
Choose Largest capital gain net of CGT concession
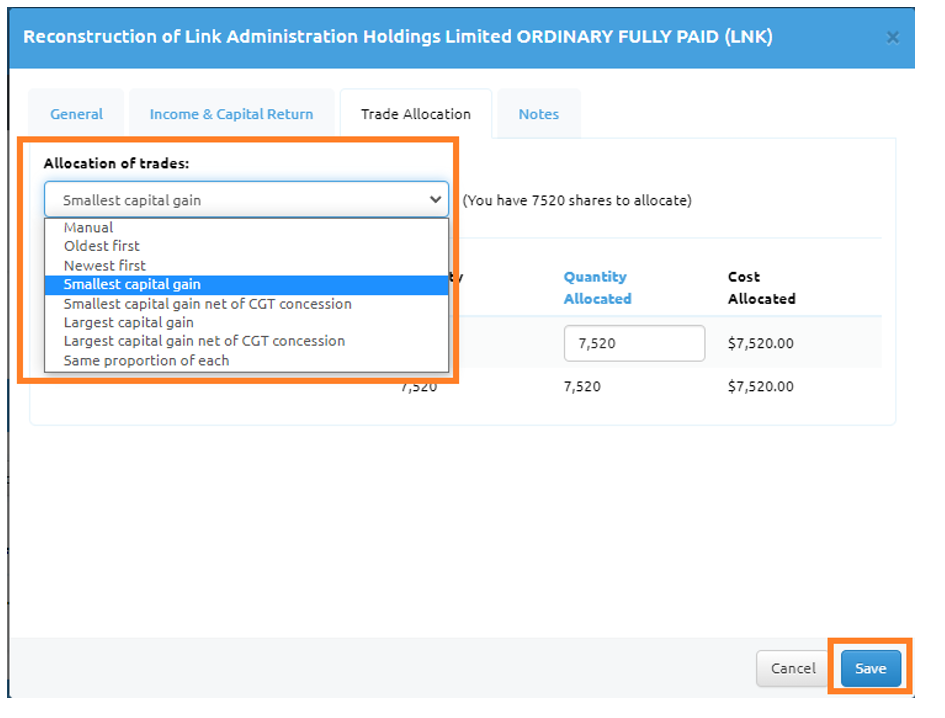pos(204,341)
